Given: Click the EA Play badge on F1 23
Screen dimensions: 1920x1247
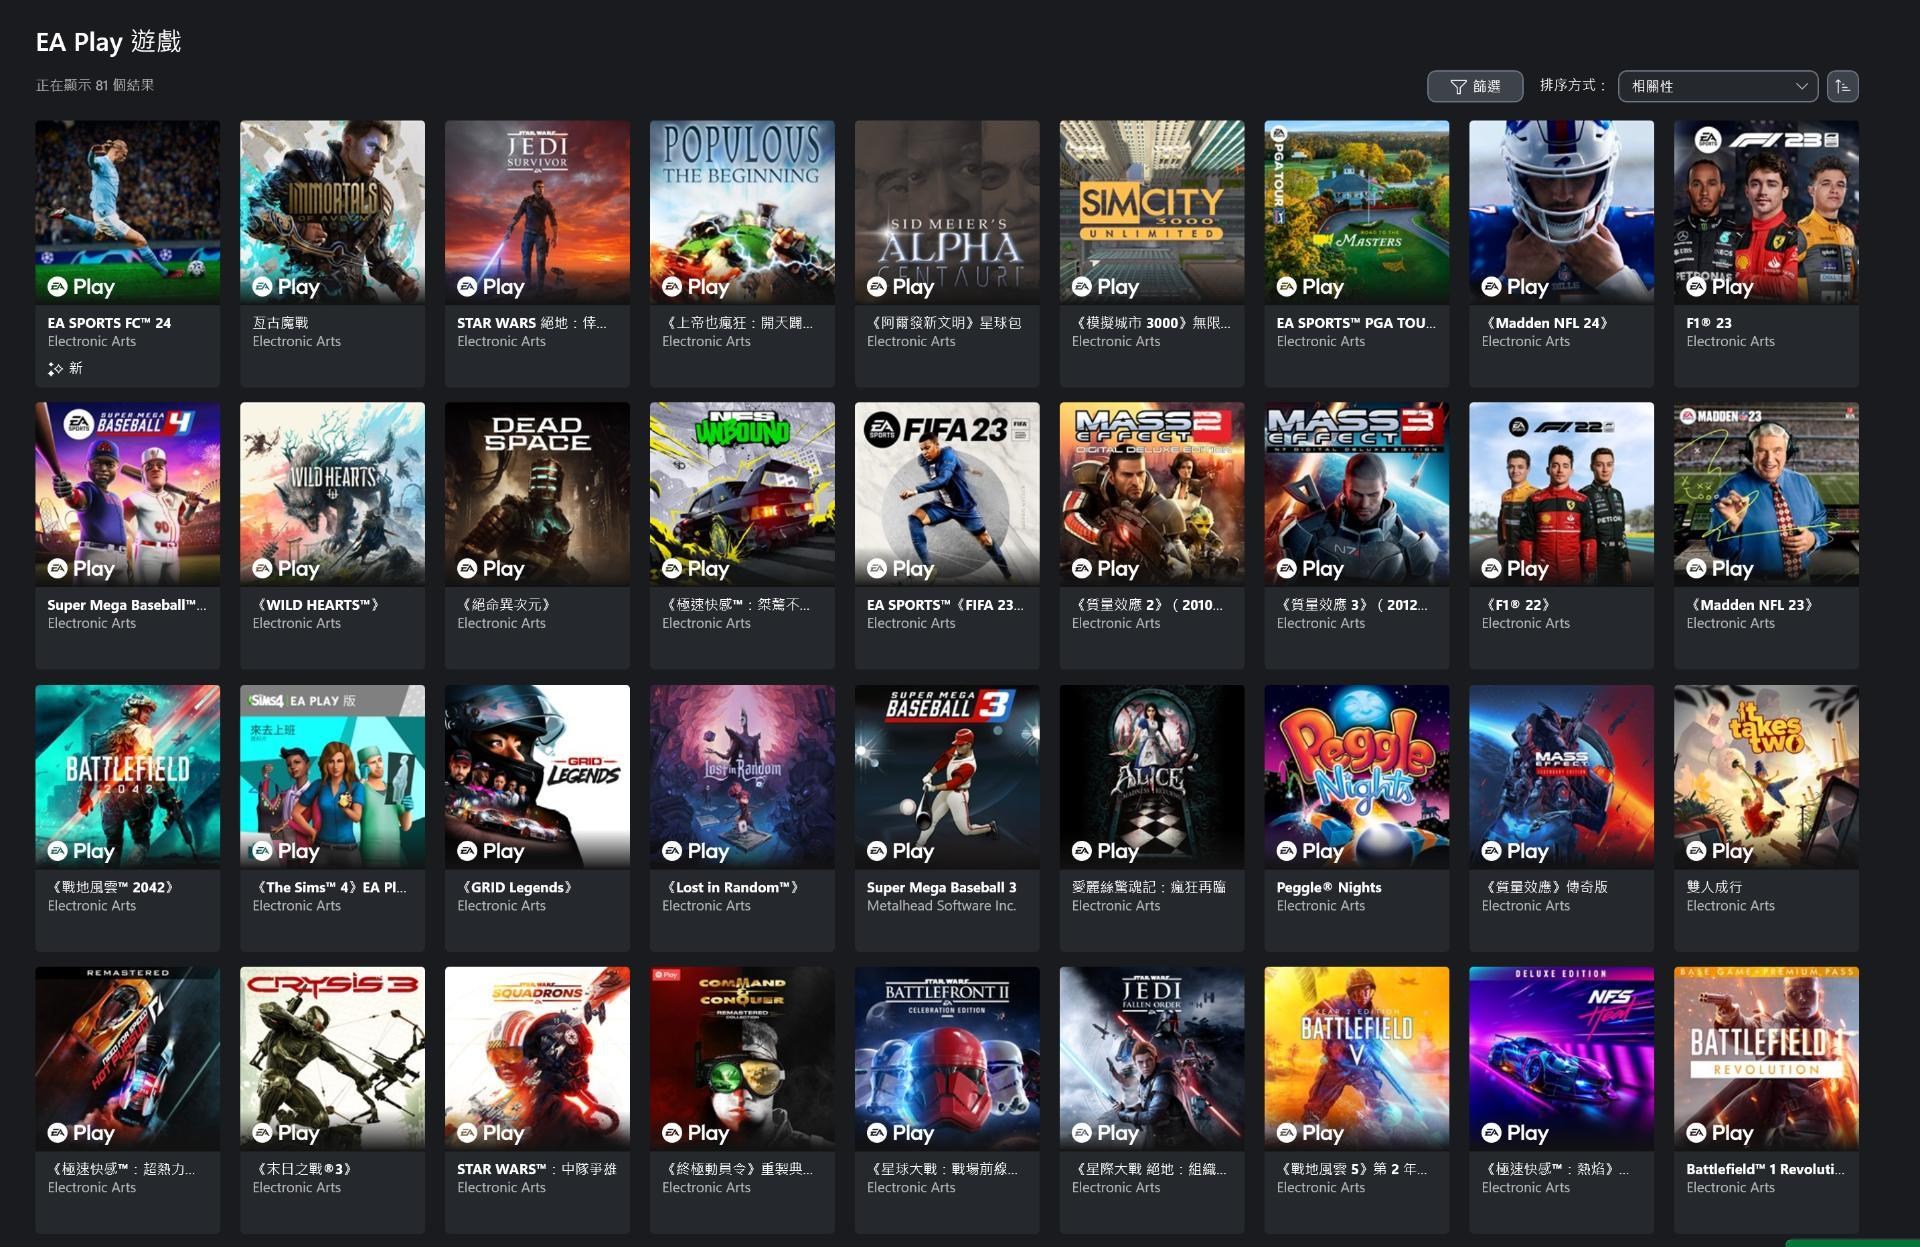Looking at the screenshot, I should 1720,287.
